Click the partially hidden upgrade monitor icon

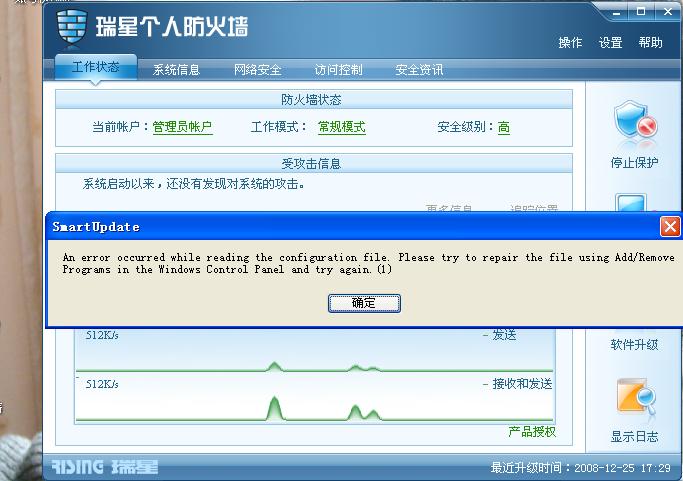point(630,203)
